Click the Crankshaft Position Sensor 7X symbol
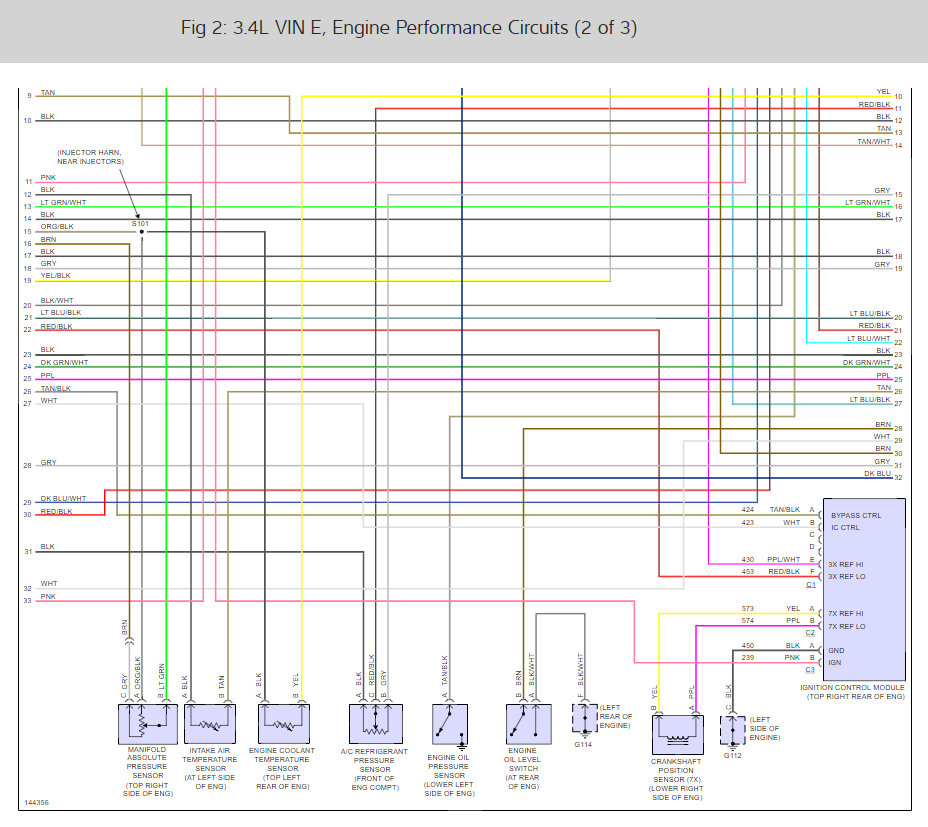 678,735
